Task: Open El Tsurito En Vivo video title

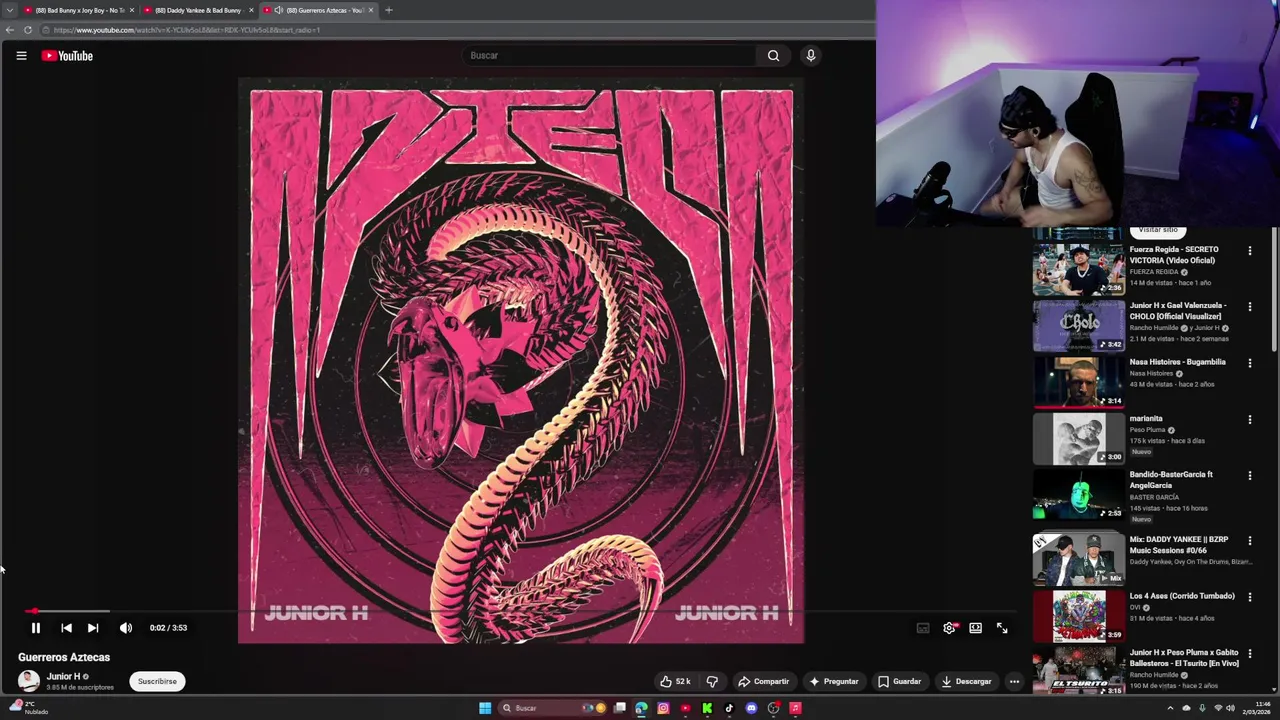Action: pos(1184,658)
